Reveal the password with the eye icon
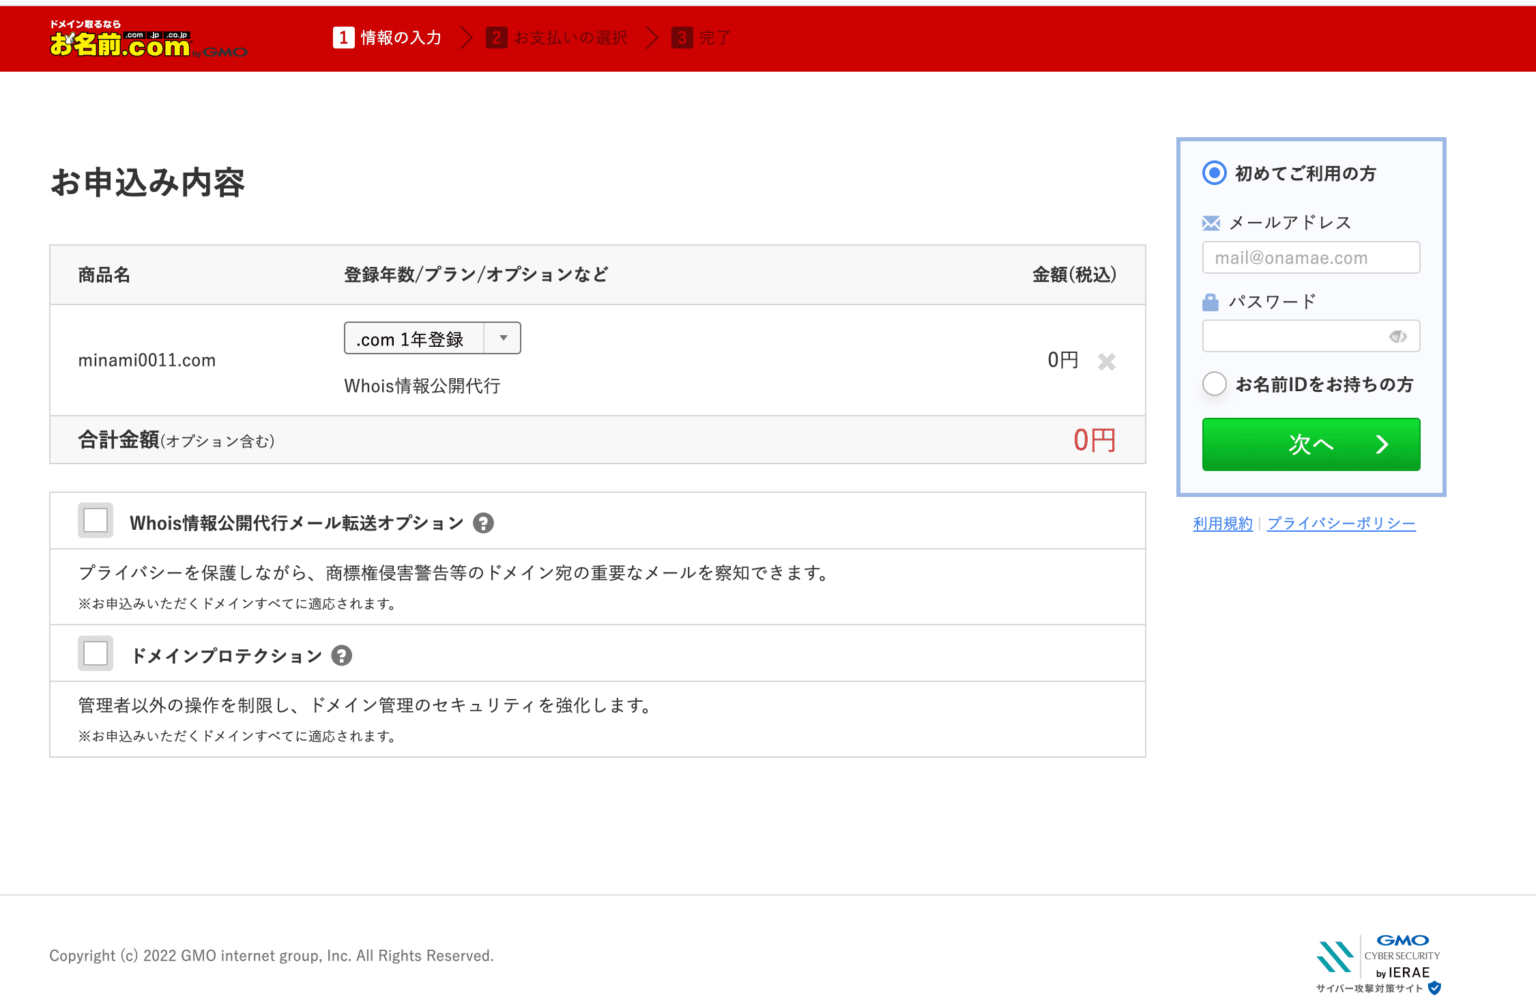The image size is (1536, 996). point(1397,336)
